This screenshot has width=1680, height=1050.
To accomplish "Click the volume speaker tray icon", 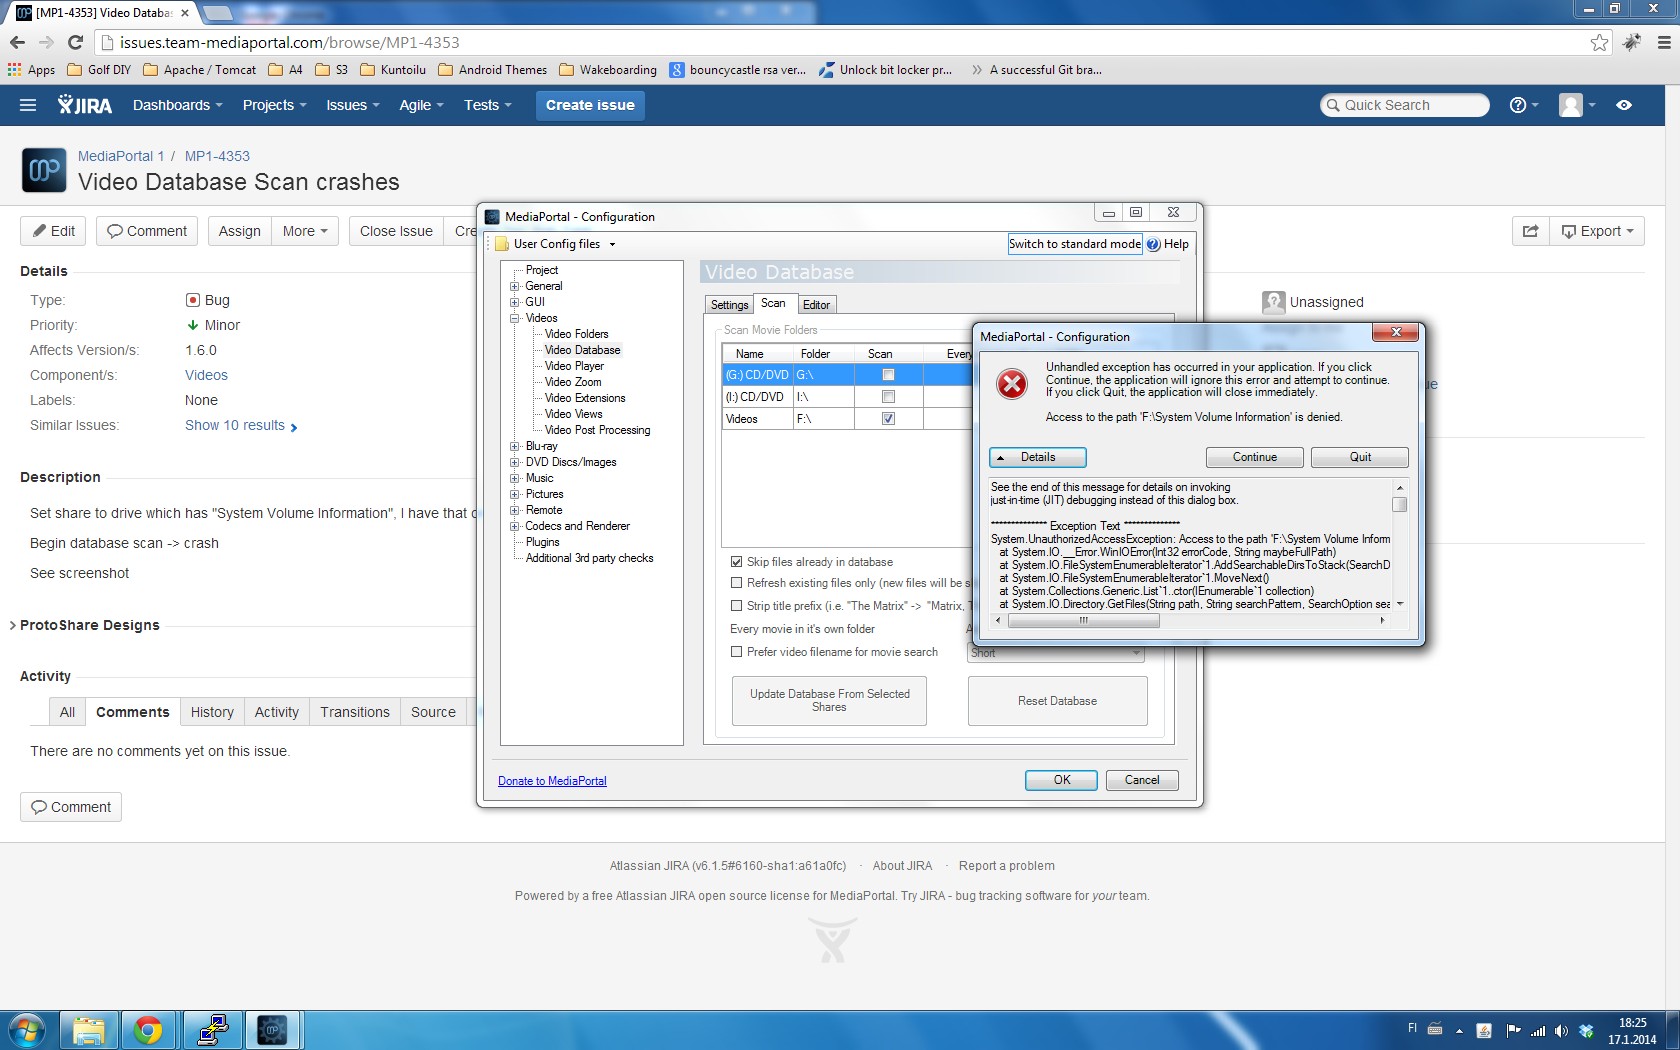I will coord(1561,1030).
